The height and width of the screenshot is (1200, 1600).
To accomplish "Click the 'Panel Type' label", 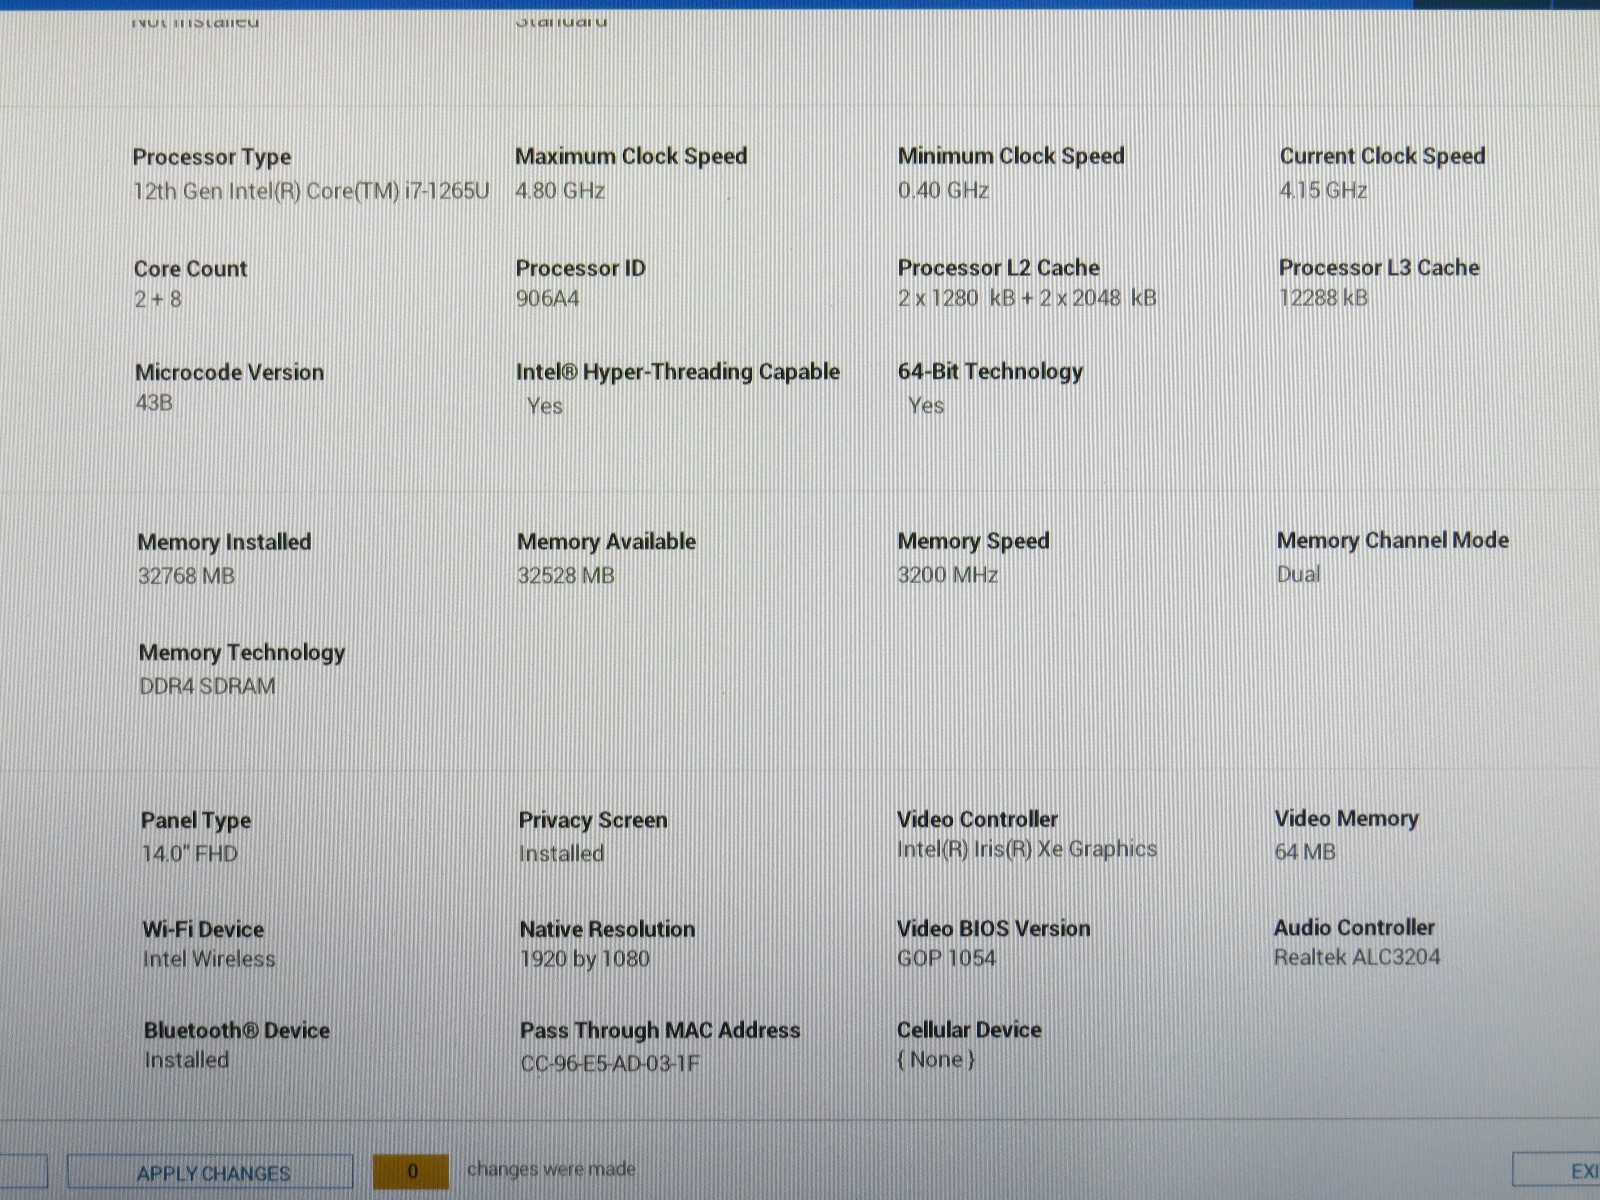I will pos(196,821).
